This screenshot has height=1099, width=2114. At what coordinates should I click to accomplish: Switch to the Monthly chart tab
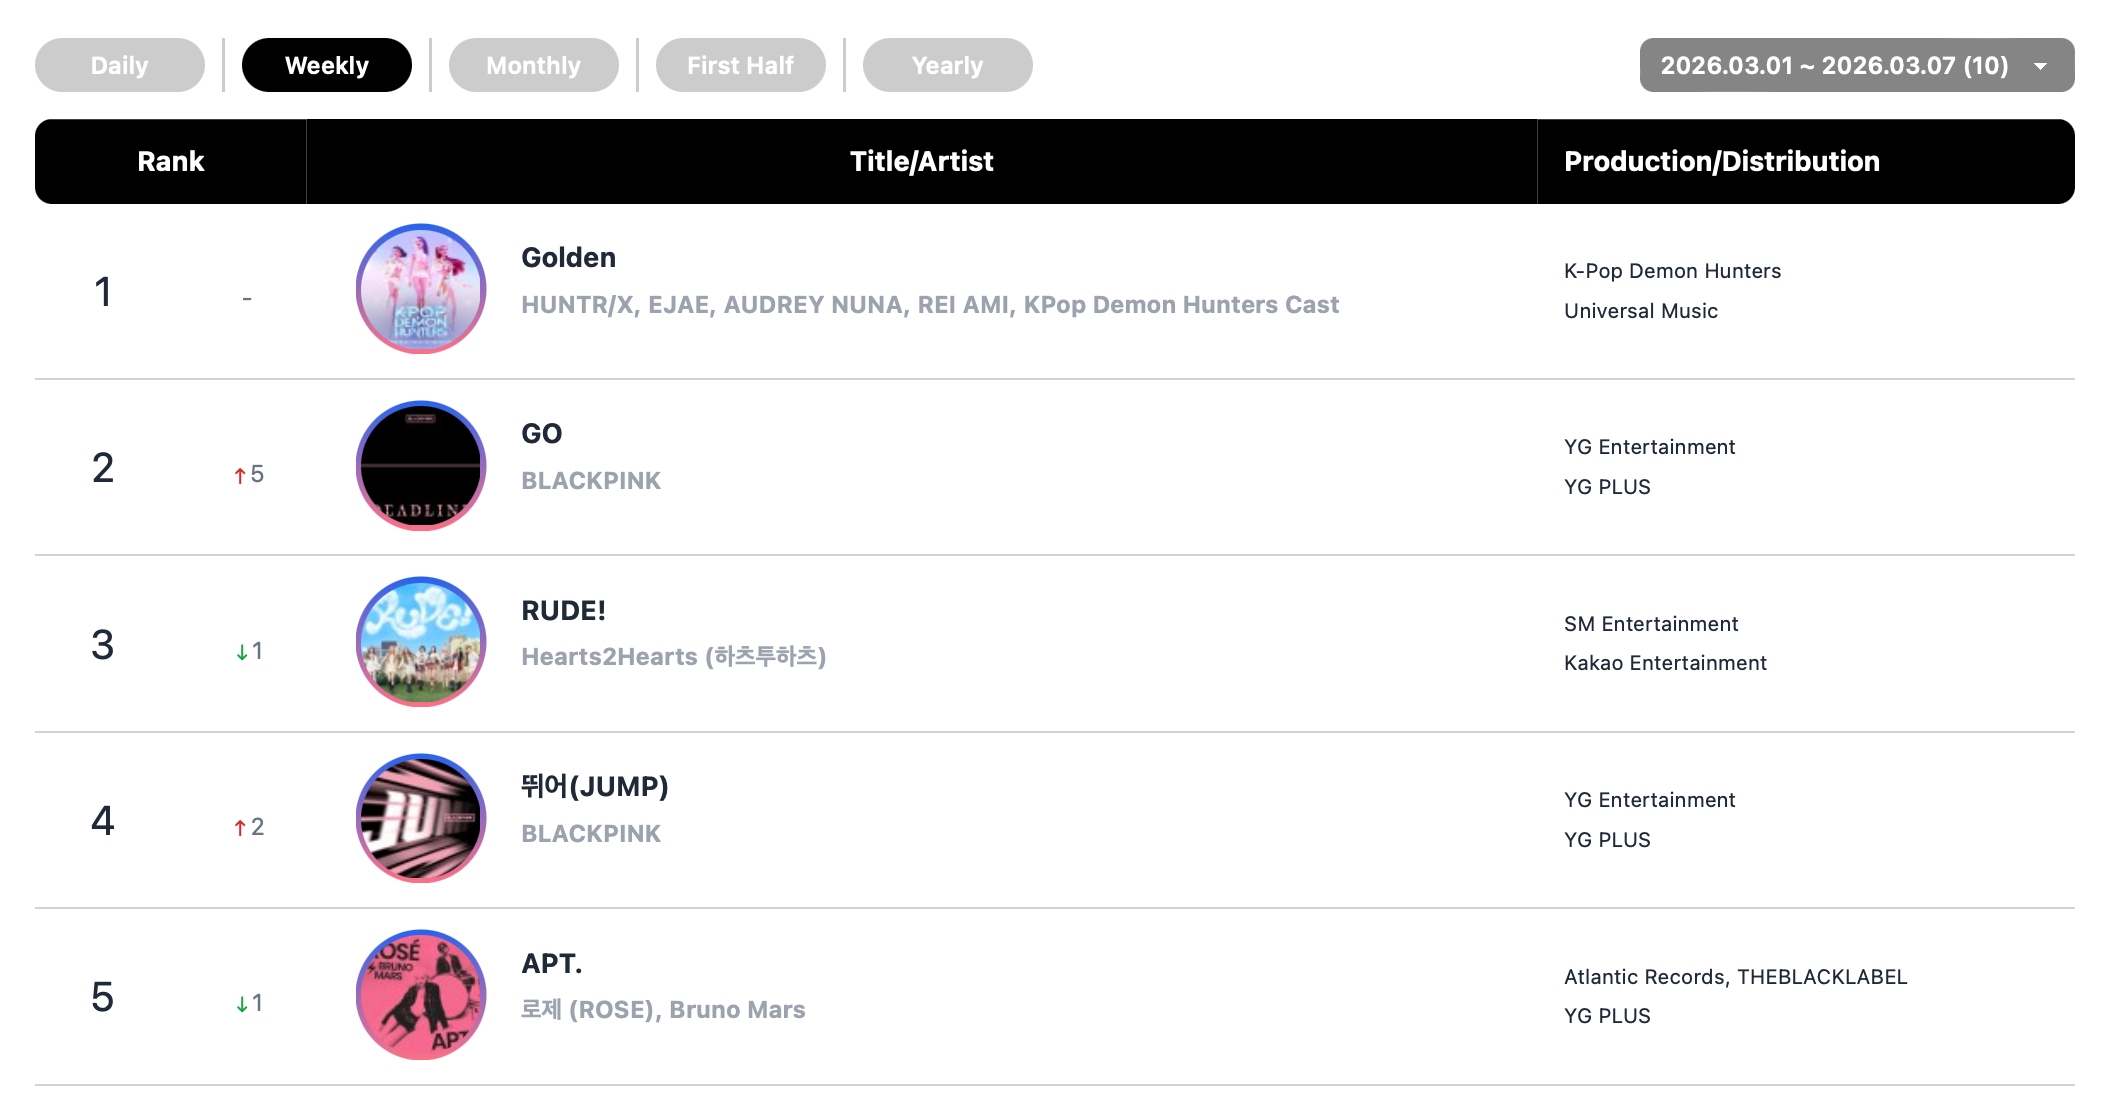533,66
